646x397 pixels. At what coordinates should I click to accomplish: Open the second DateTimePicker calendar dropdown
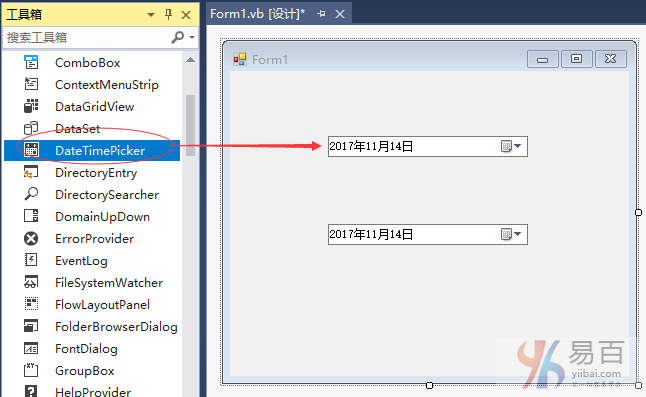(511, 234)
